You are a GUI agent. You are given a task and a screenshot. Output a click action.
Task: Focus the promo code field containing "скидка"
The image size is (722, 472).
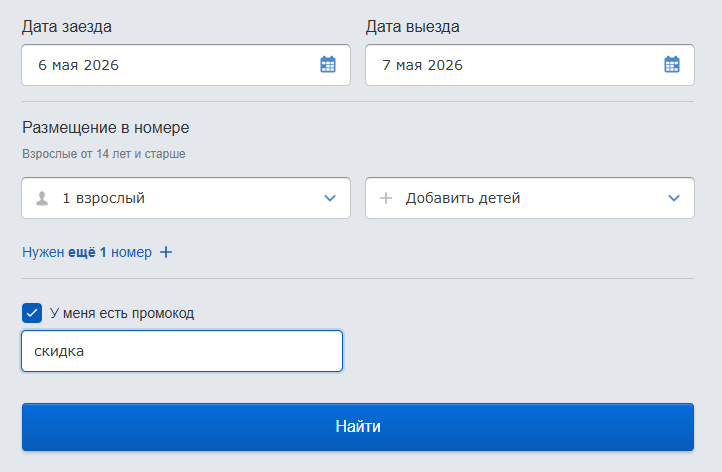pos(182,351)
